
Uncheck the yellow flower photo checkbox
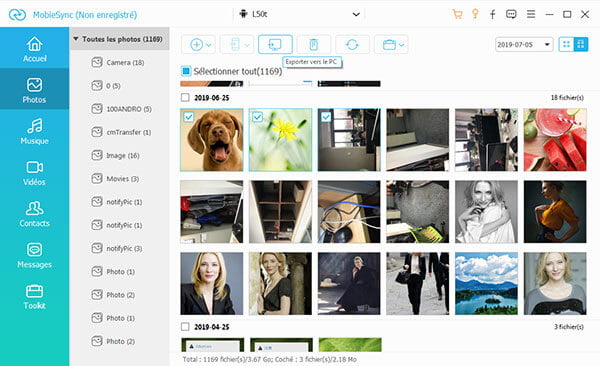[x=257, y=117]
